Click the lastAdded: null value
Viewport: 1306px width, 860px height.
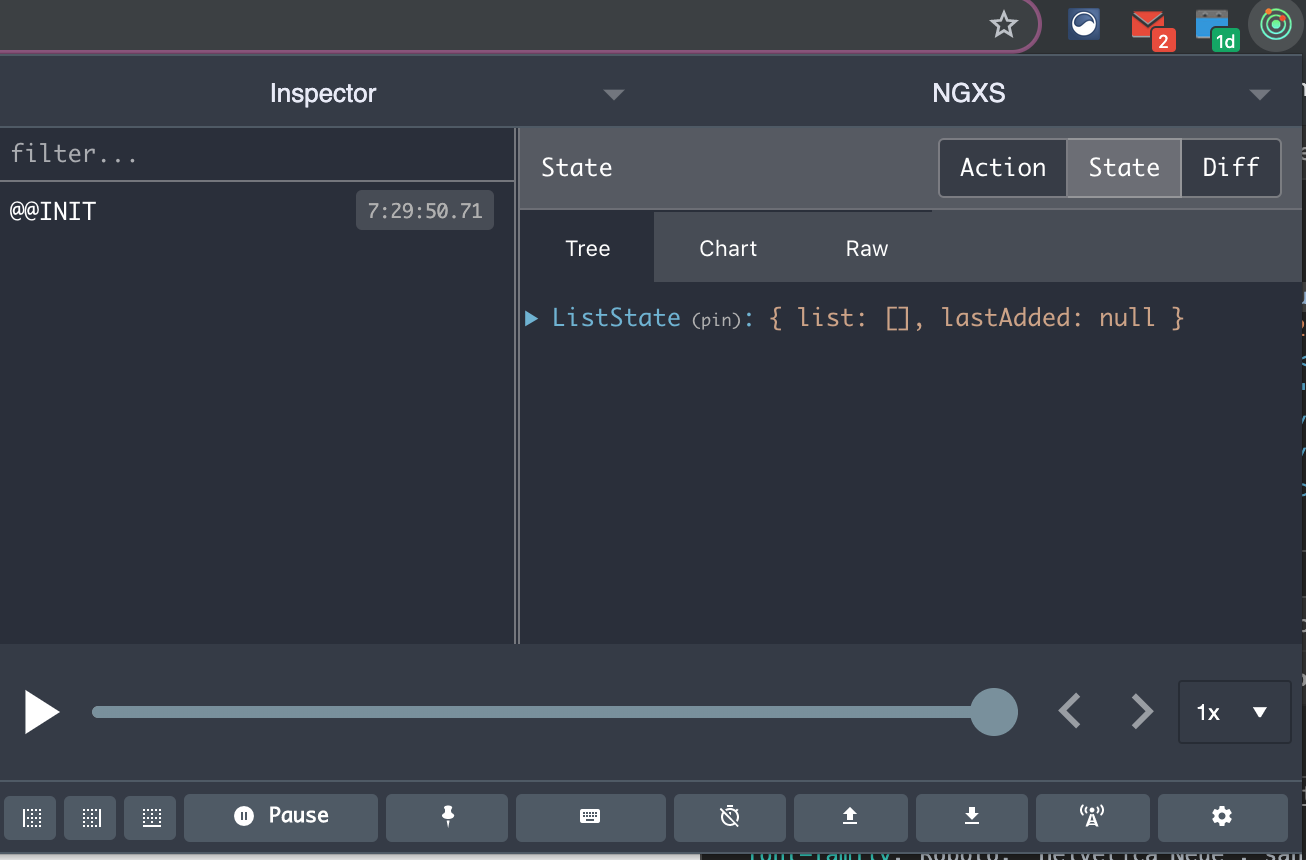1048,318
